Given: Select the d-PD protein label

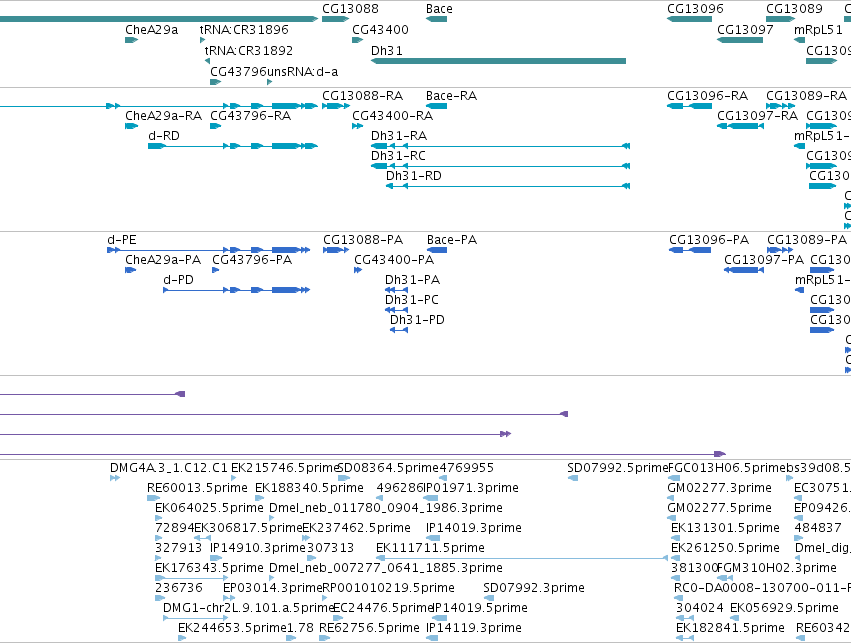Looking at the screenshot, I should pos(179,281).
